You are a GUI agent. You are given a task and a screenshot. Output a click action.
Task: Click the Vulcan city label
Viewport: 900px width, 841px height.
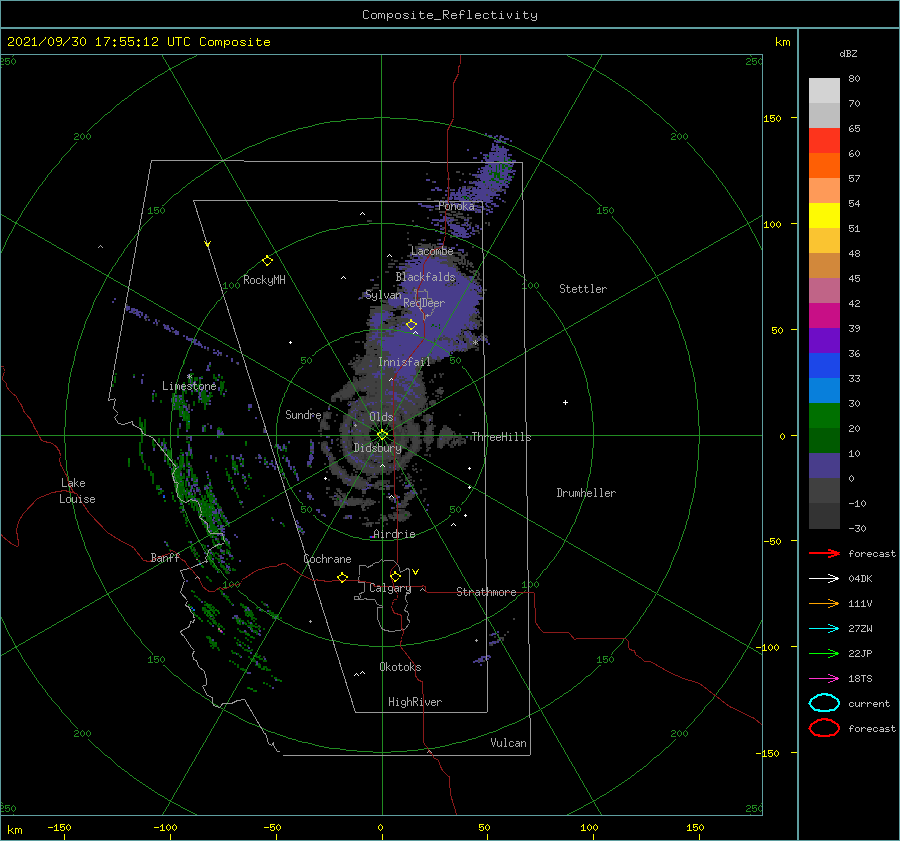pyautogui.click(x=509, y=743)
